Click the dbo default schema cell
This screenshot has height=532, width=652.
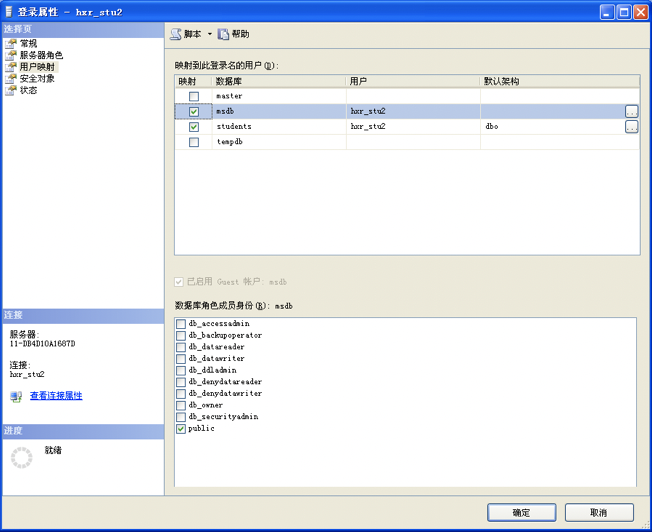click(552, 126)
